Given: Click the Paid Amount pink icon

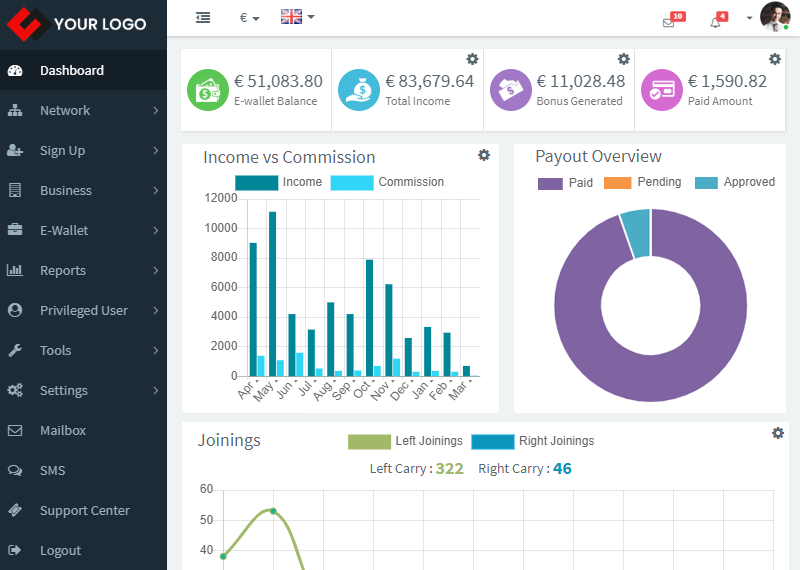Looking at the screenshot, I should click(661, 90).
